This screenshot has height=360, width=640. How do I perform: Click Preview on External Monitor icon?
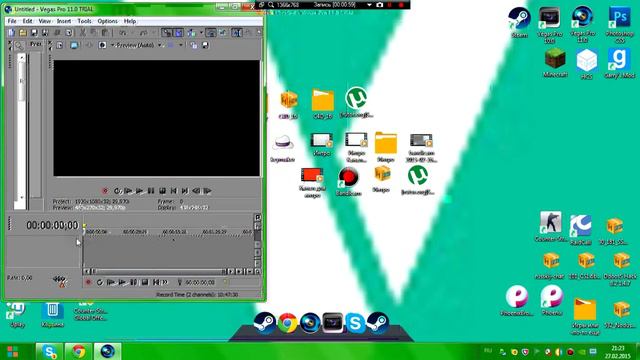click(x=74, y=45)
